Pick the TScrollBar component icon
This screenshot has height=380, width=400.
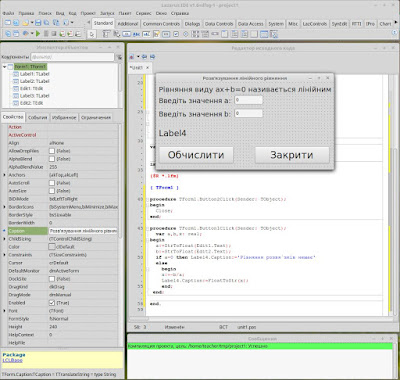tap(215, 34)
